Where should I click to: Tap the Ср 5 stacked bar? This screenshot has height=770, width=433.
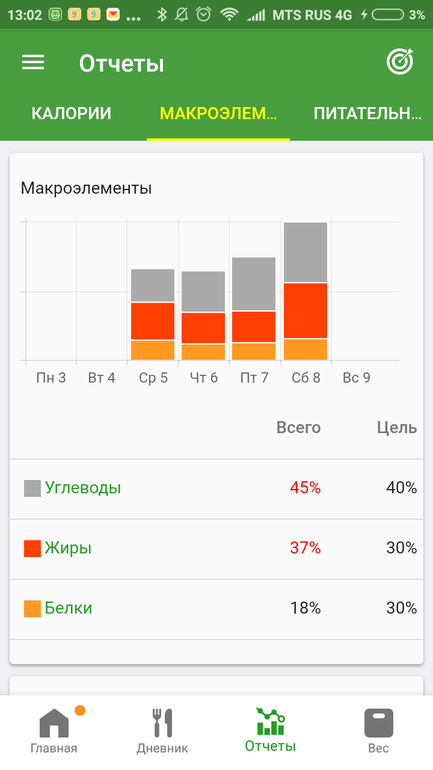coord(153,314)
